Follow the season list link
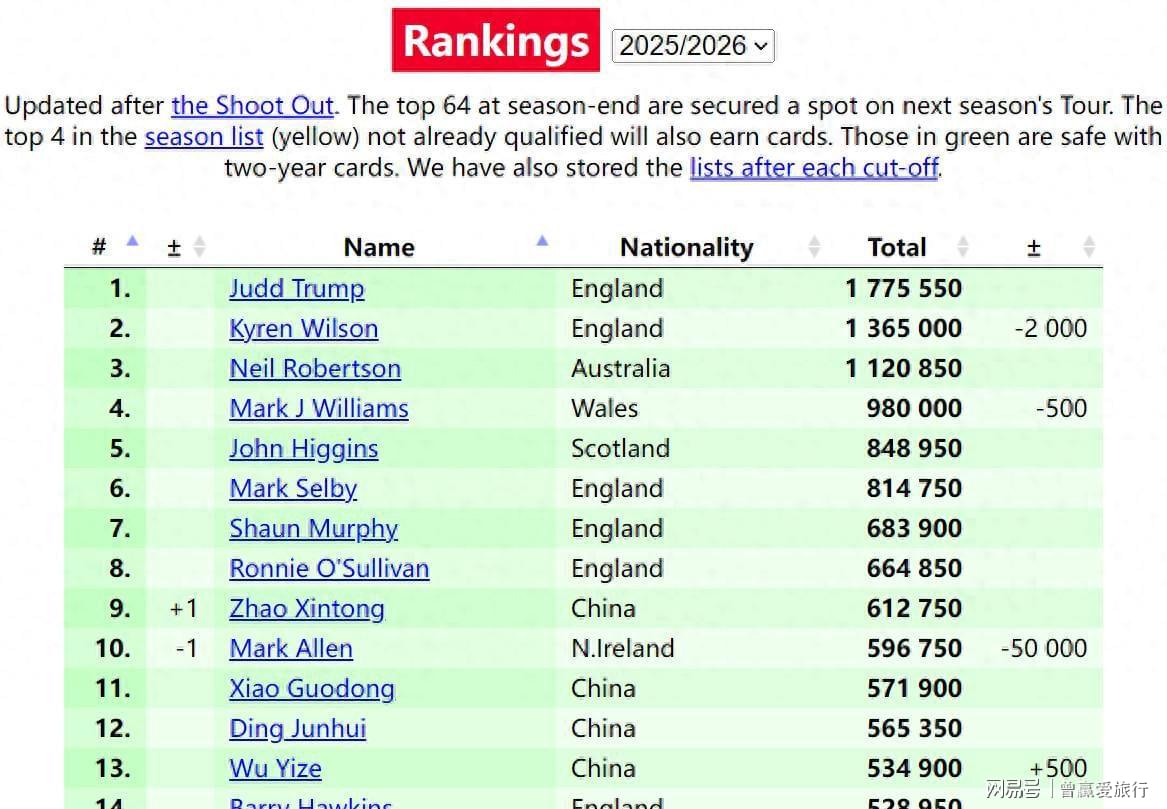 click(204, 137)
